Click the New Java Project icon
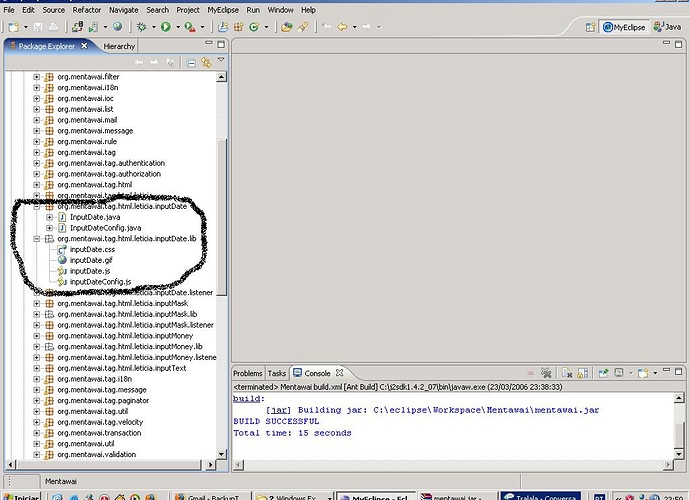 [223, 27]
